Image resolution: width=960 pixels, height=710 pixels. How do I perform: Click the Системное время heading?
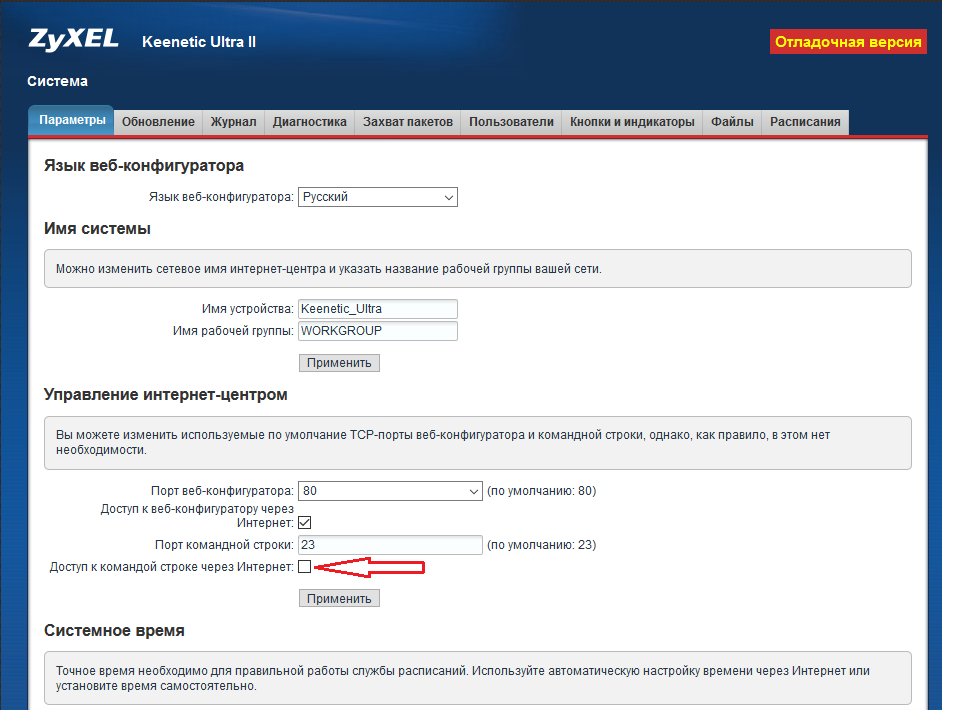[x=114, y=631]
